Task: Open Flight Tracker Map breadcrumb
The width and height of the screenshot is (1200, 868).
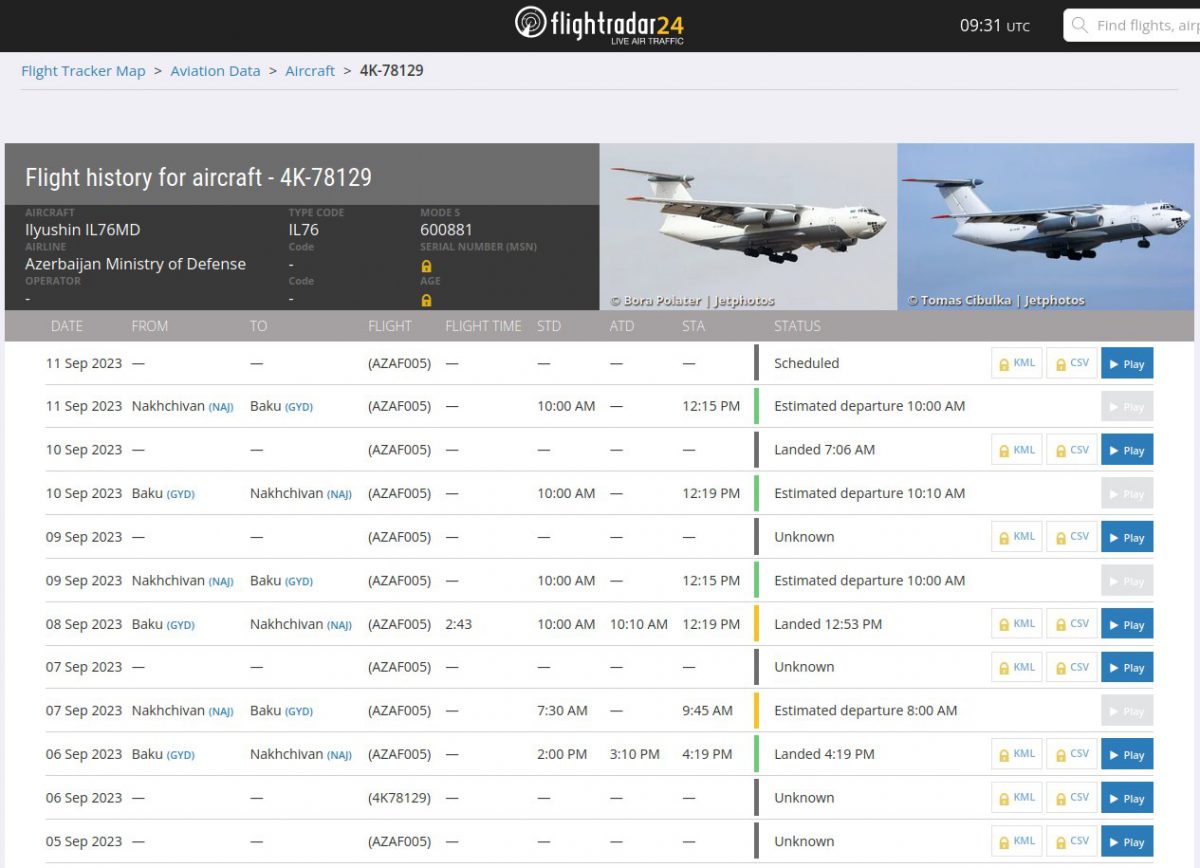Action: pos(83,71)
